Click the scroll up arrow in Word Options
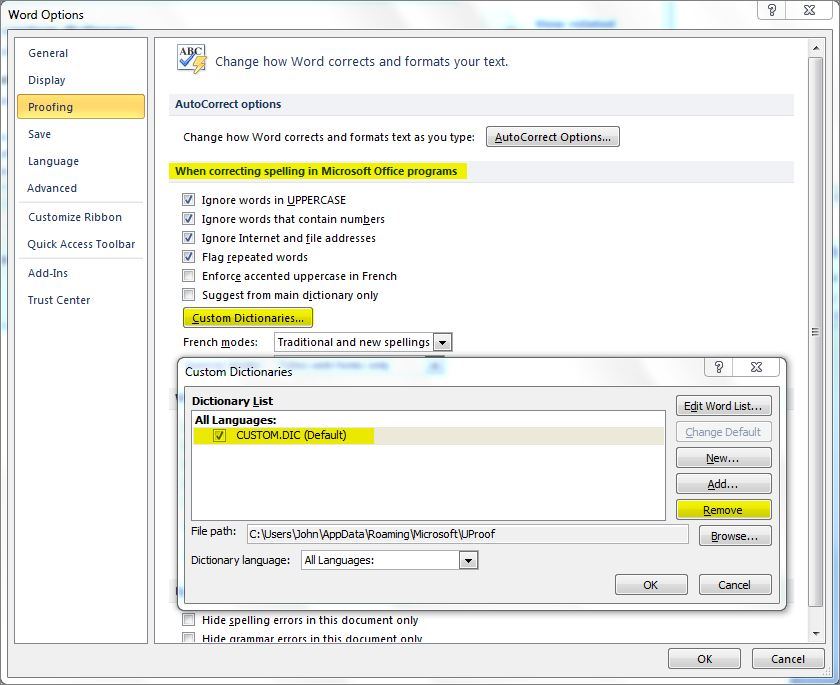Image resolution: width=840 pixels, height=685 pixels. [x=816, y=48]
